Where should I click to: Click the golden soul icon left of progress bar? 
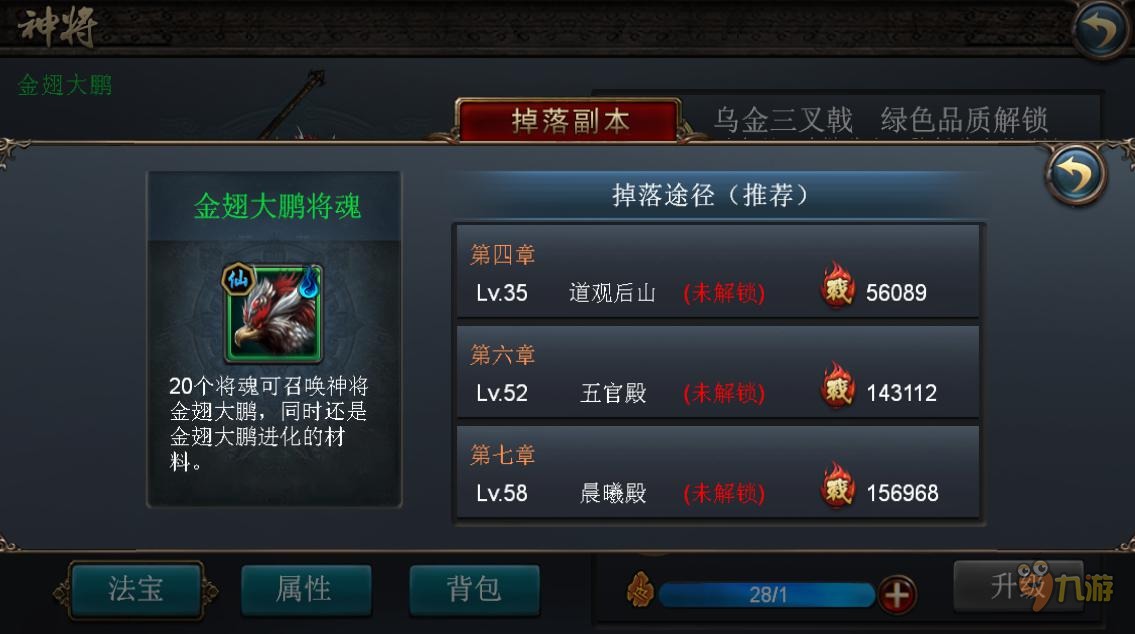point(641,590)
